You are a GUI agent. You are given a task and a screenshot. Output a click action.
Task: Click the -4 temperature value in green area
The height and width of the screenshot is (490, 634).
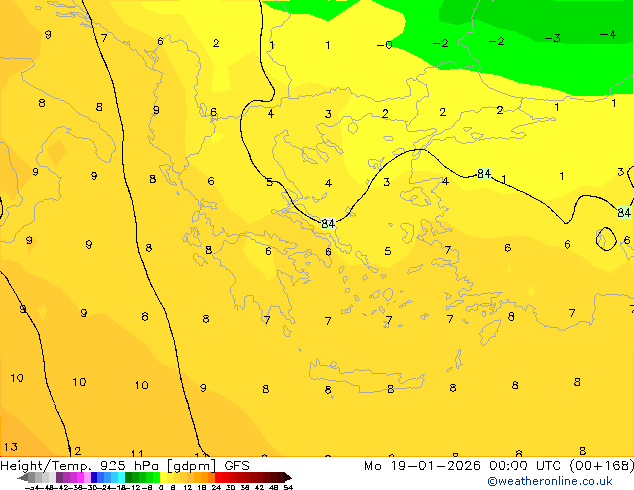(x=608, y=34)
